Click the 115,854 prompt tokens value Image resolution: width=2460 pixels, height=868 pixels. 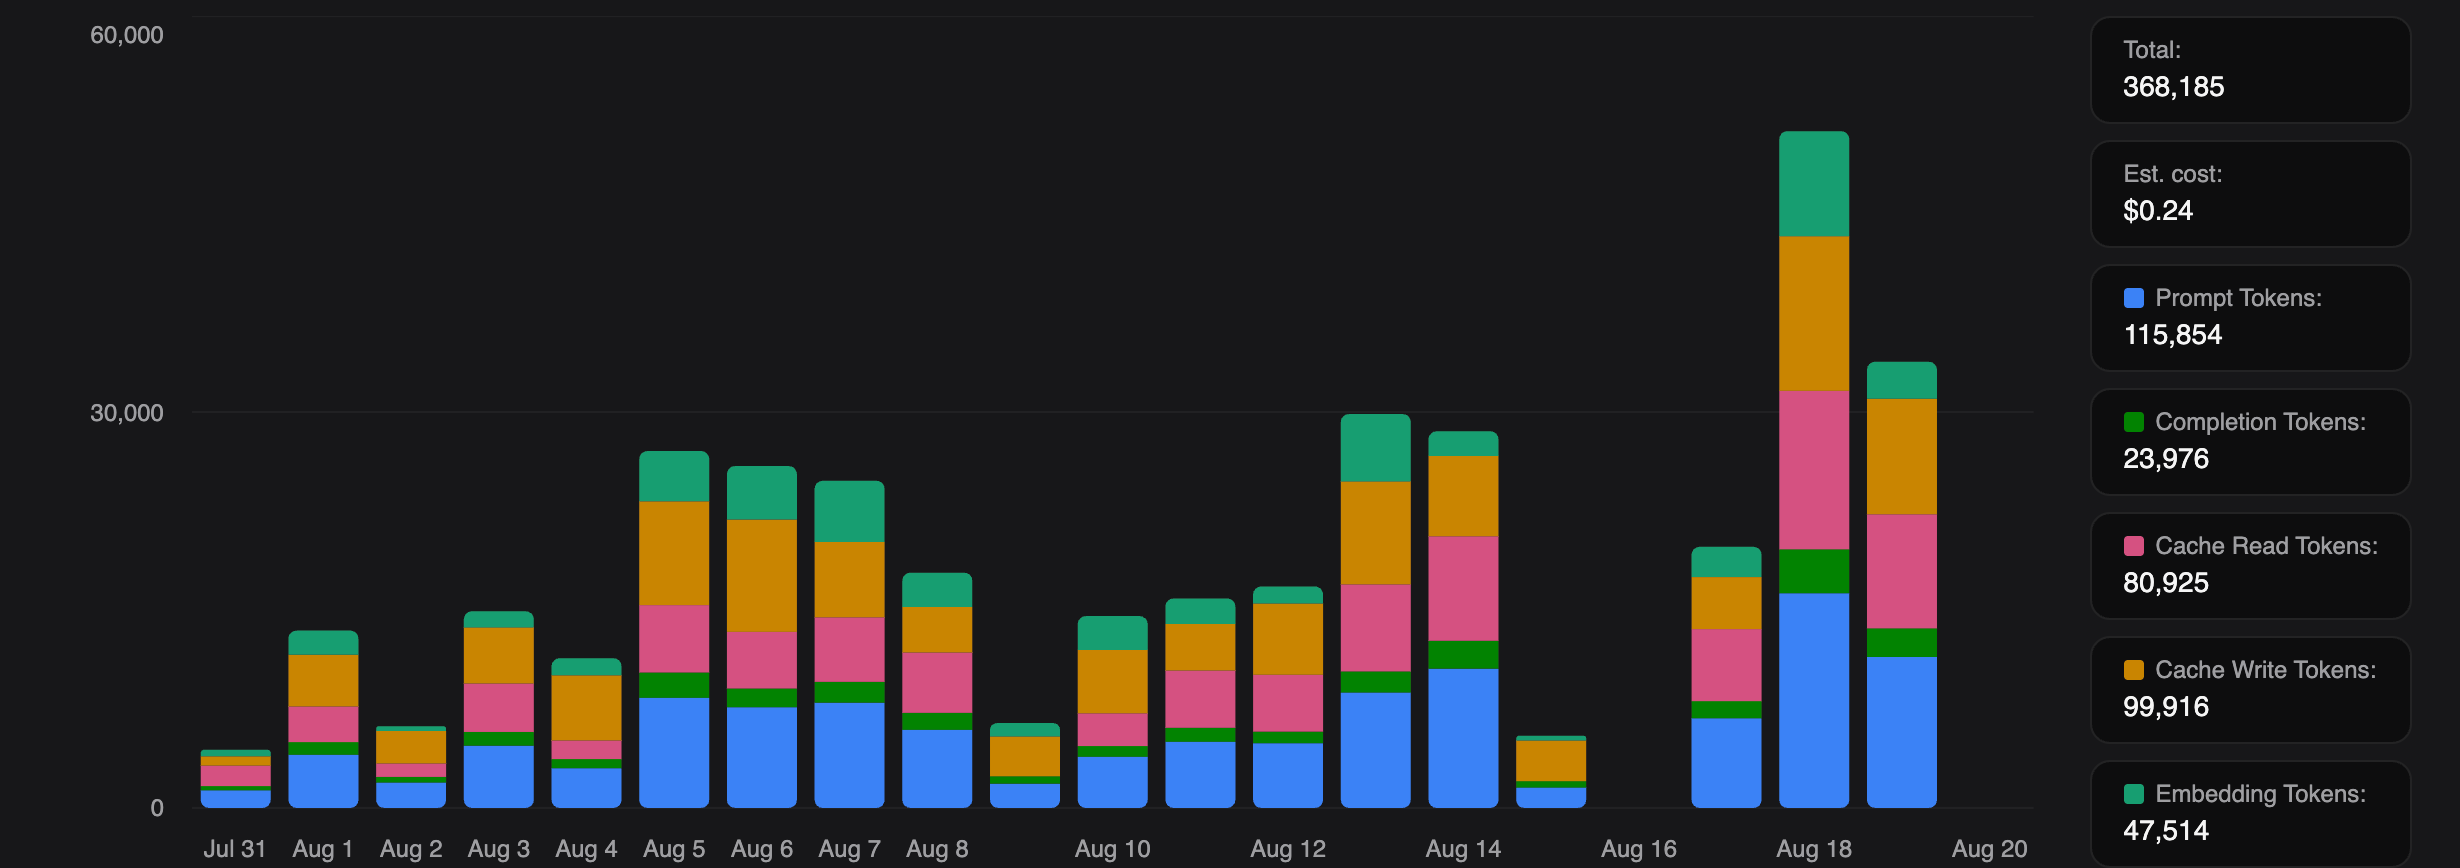2172,335
